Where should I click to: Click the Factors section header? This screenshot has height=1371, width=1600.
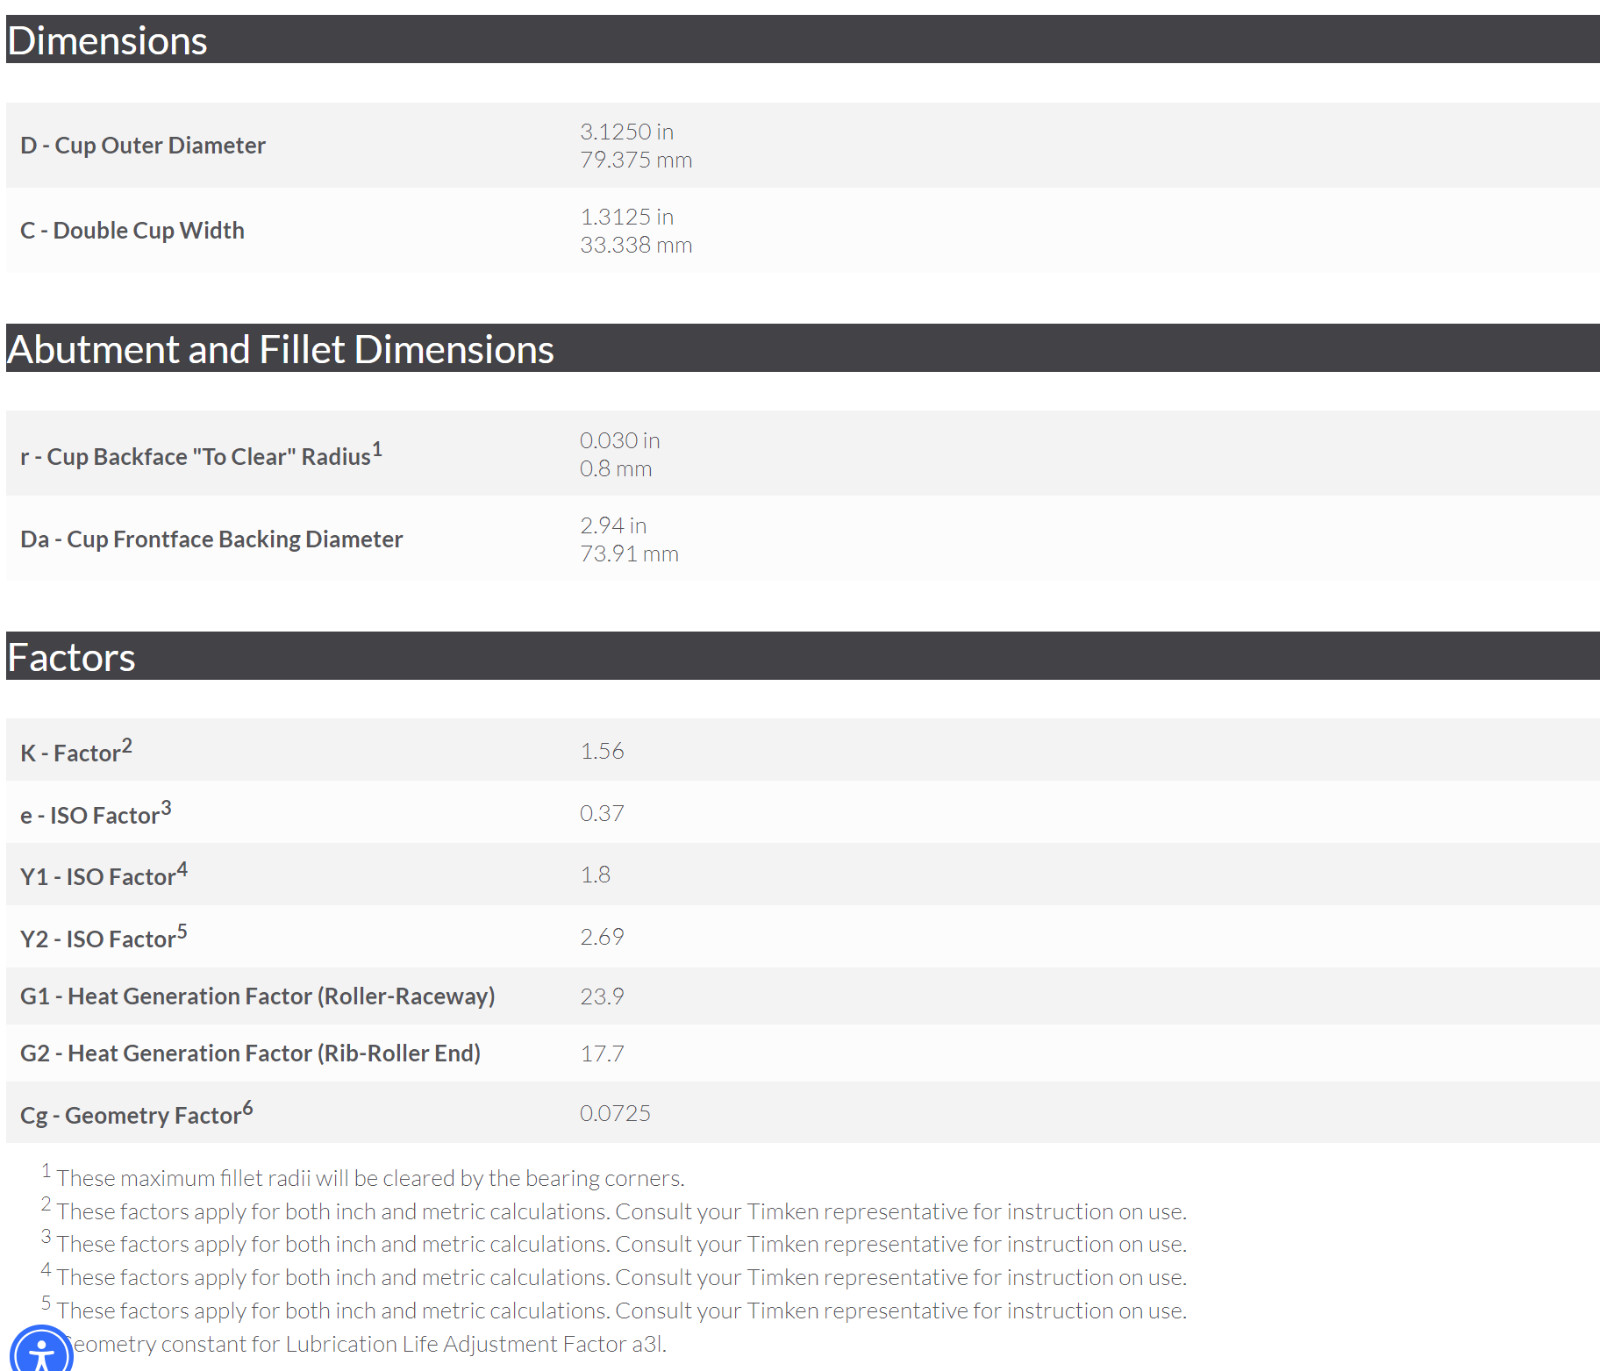tap(803, 656)
